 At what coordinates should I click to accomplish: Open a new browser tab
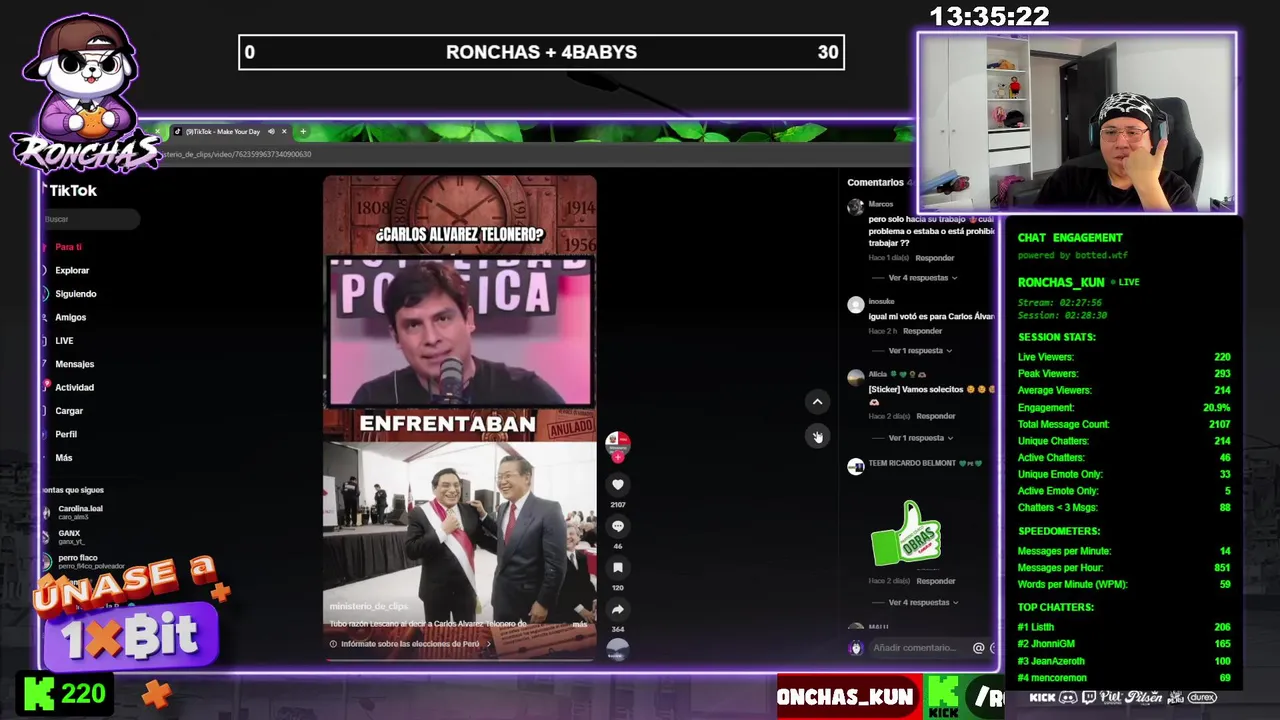(303, 131)
